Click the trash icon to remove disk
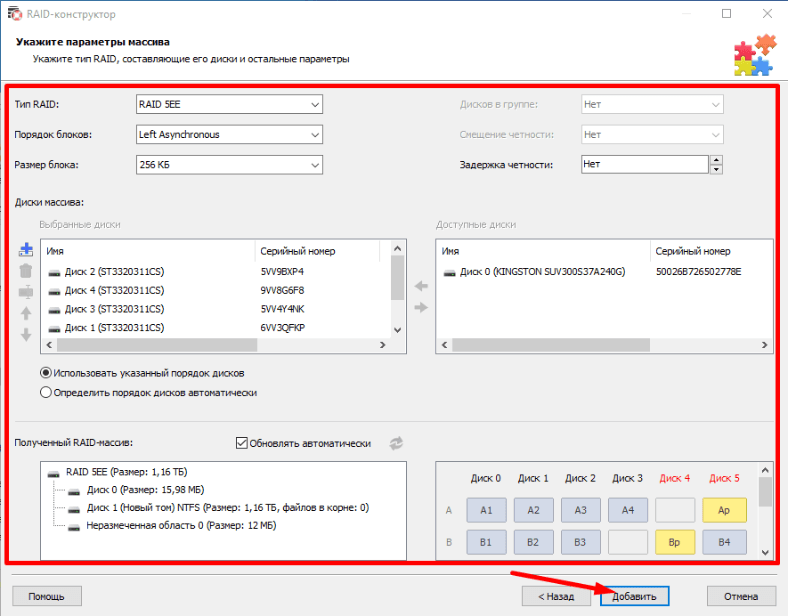This screenshot has height=616, width=788. [26, 271]
